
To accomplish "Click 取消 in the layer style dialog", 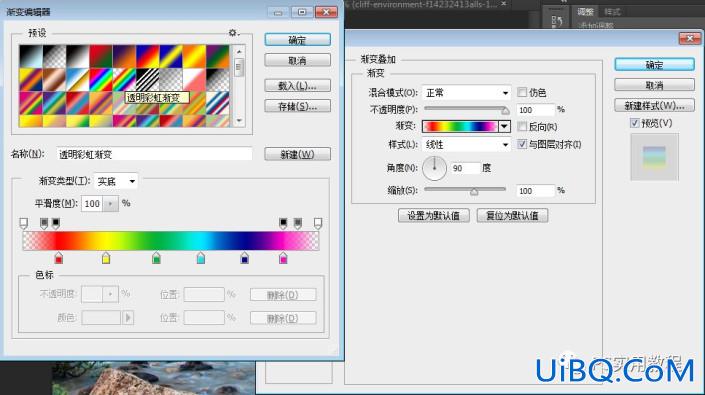I will pyautogui.click(x=654, y=84).
